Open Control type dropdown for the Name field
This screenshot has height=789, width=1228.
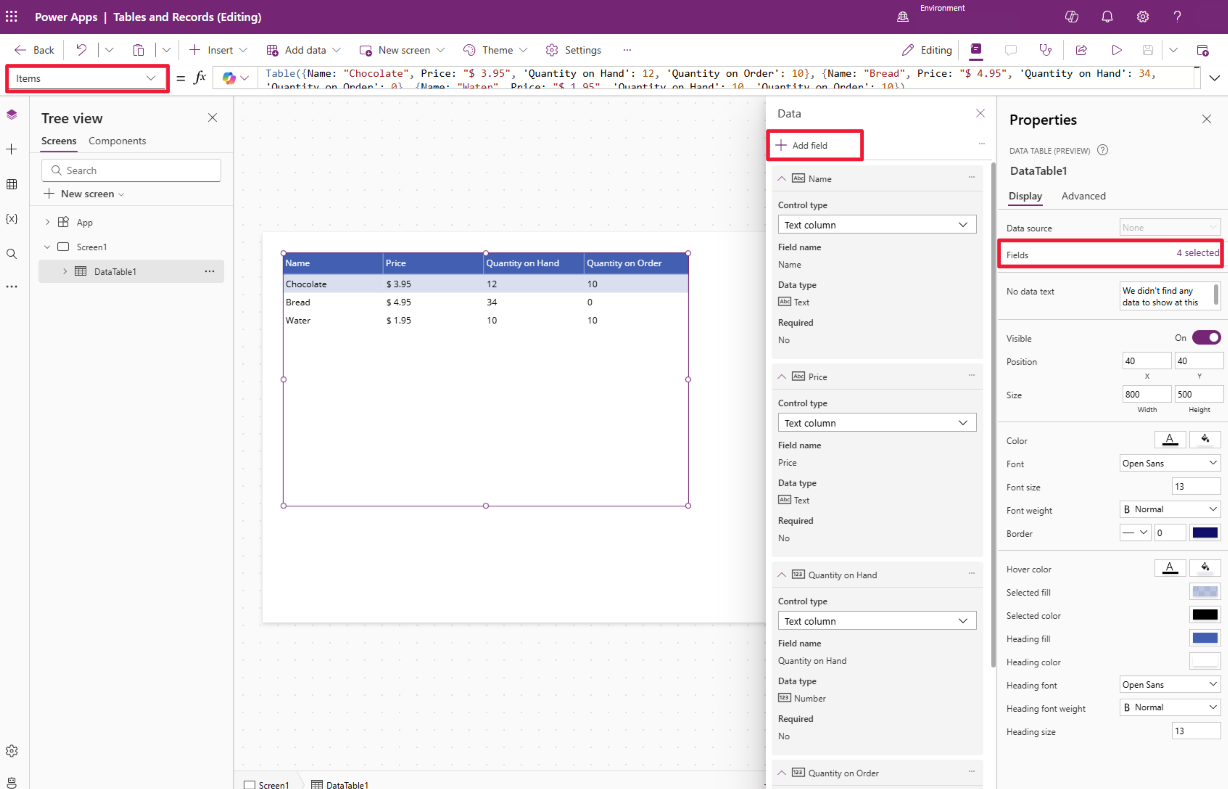click(876, 223)
